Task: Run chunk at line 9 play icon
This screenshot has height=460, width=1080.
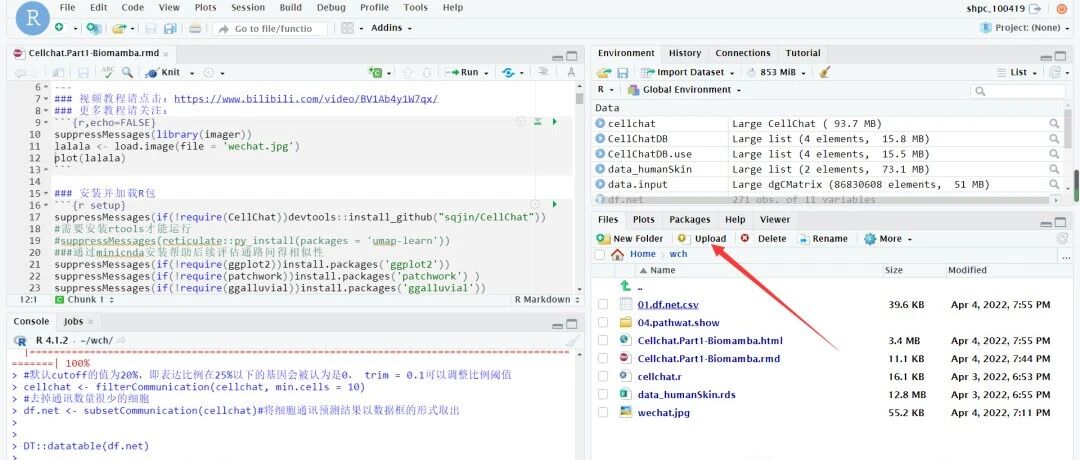Action: pos(554,122)
